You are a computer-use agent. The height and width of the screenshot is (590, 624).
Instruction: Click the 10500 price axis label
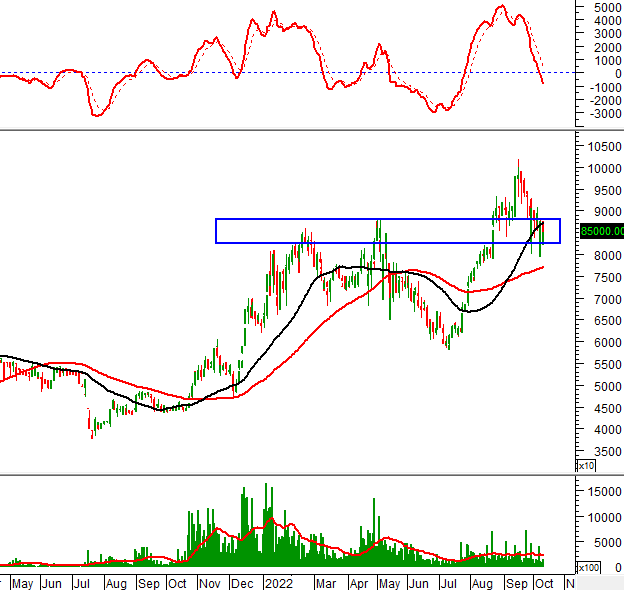point(604,147)
